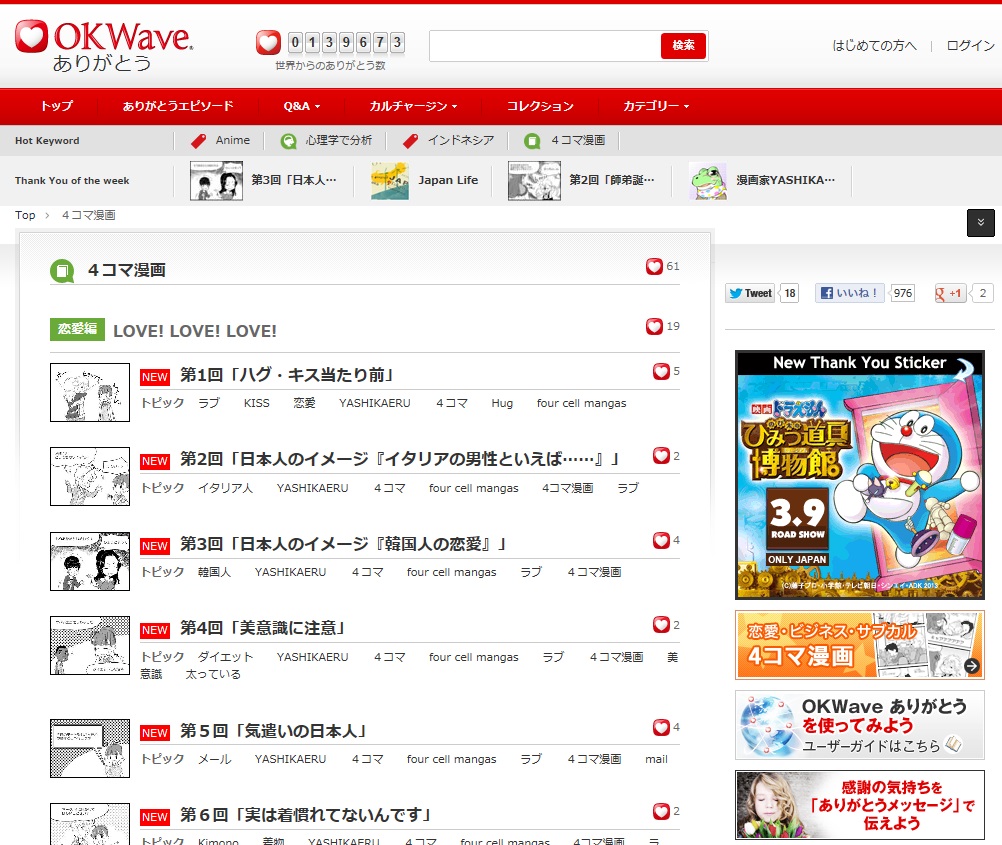Viewport: 1002px width, 845px height.
Task: Open the ありがとうエピソード menu item
Action: point(178,106)
